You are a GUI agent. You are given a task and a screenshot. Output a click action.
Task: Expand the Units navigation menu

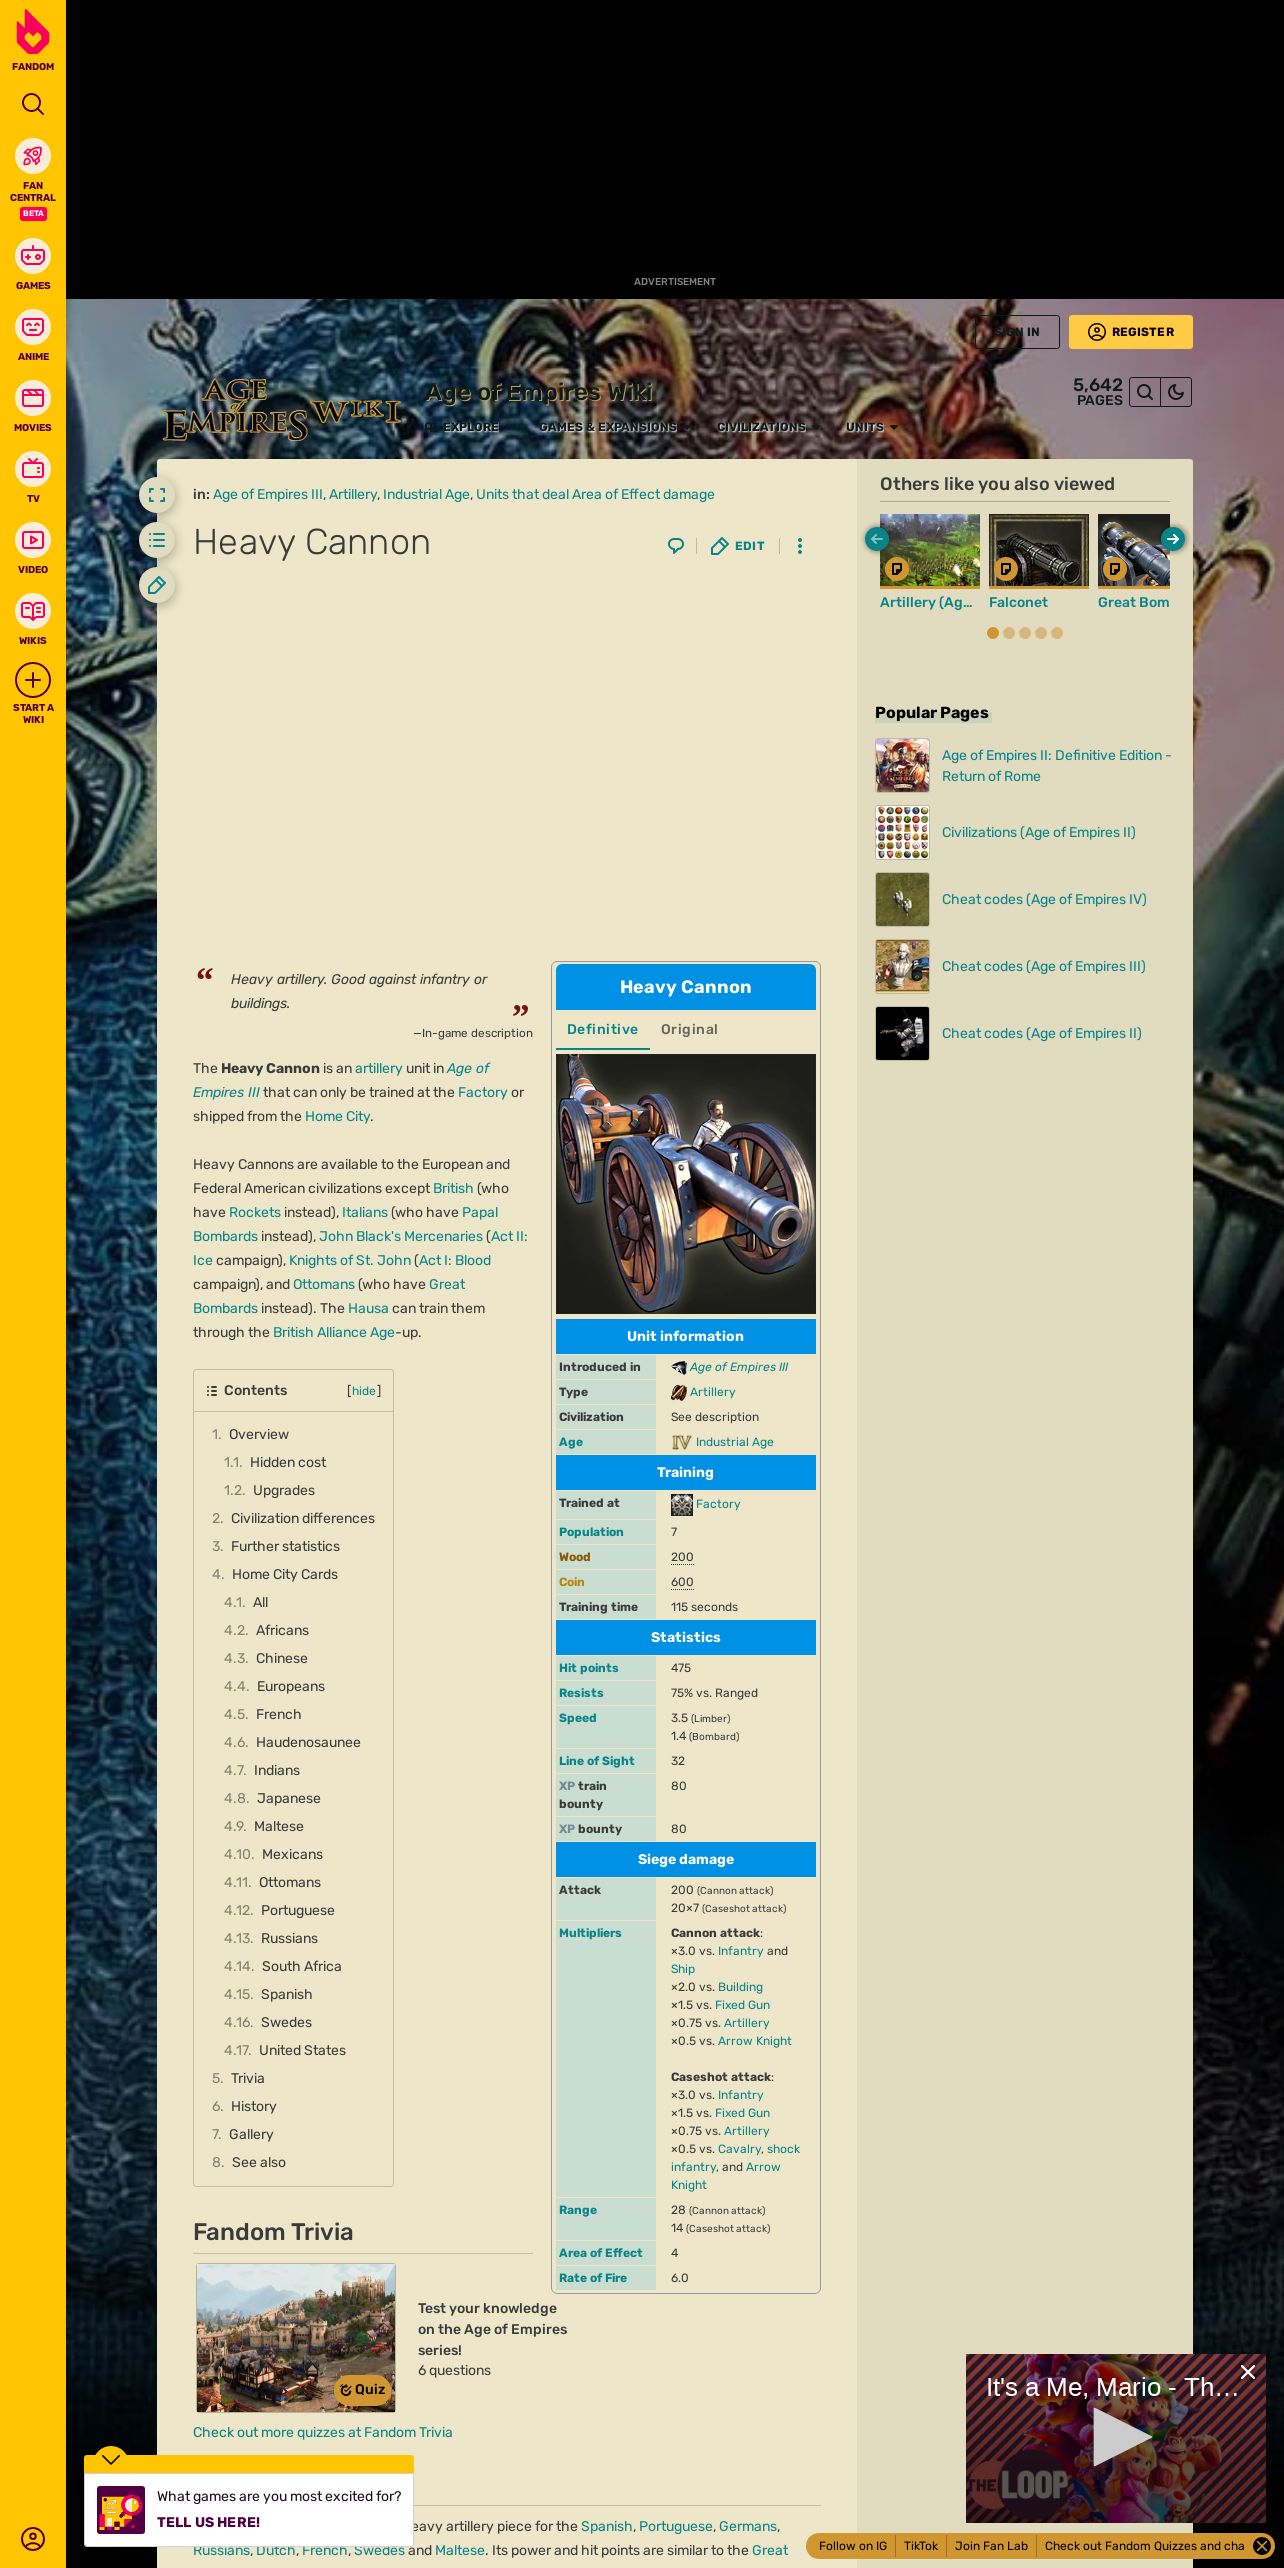871,427
